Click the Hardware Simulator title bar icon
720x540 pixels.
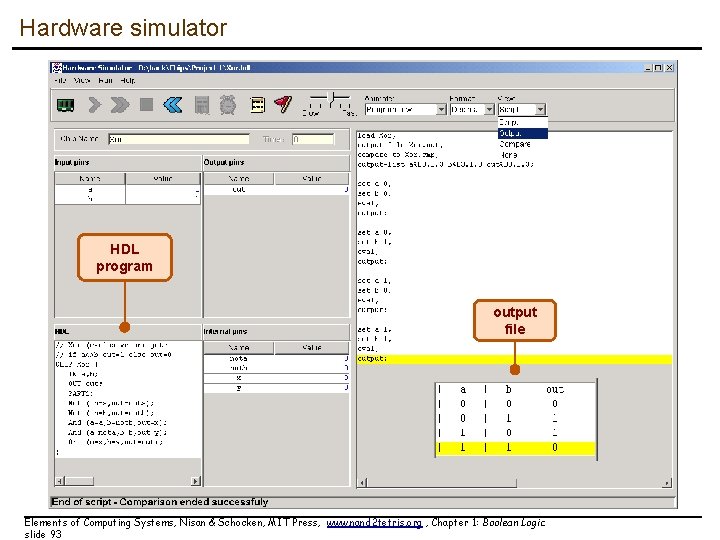(x=56, y=68)
